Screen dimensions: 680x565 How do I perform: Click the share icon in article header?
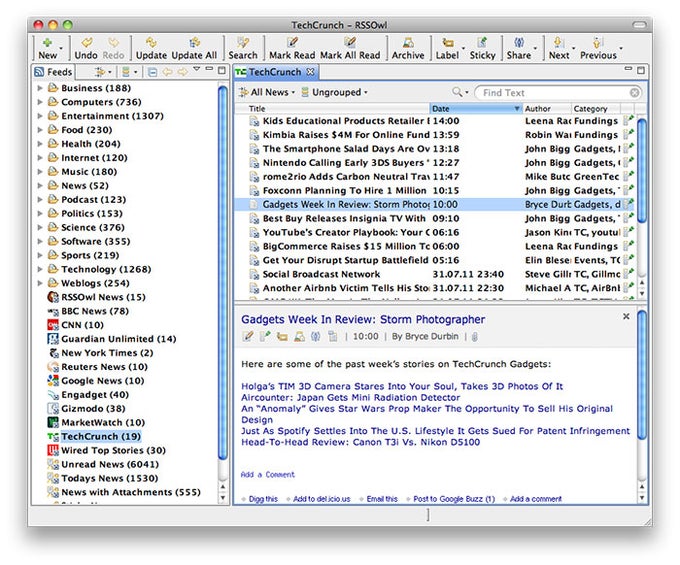coord(316,336)
